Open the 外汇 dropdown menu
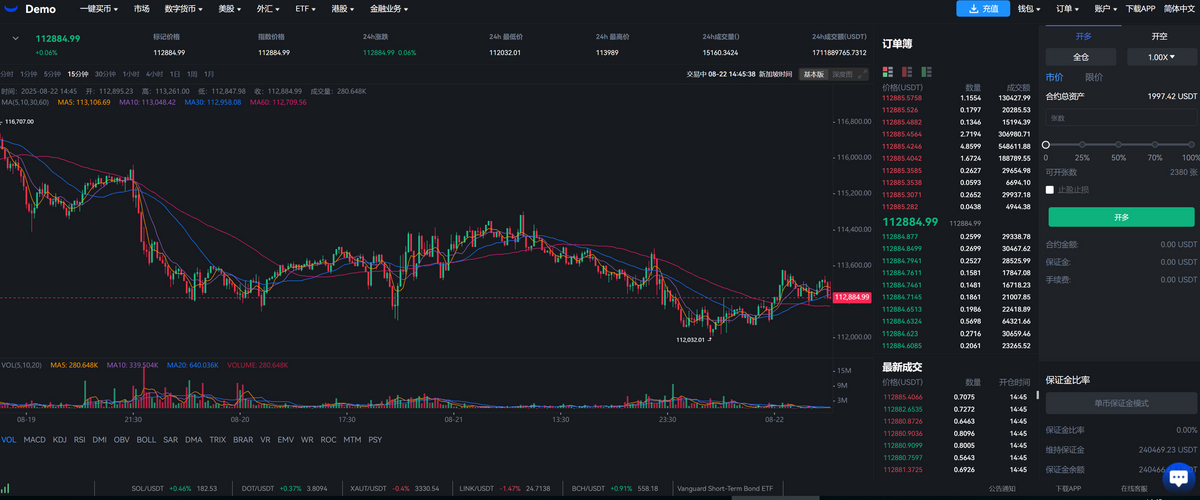Viewport: 1200px width, 500px height. pyautogui.click(x=269, y=8)
